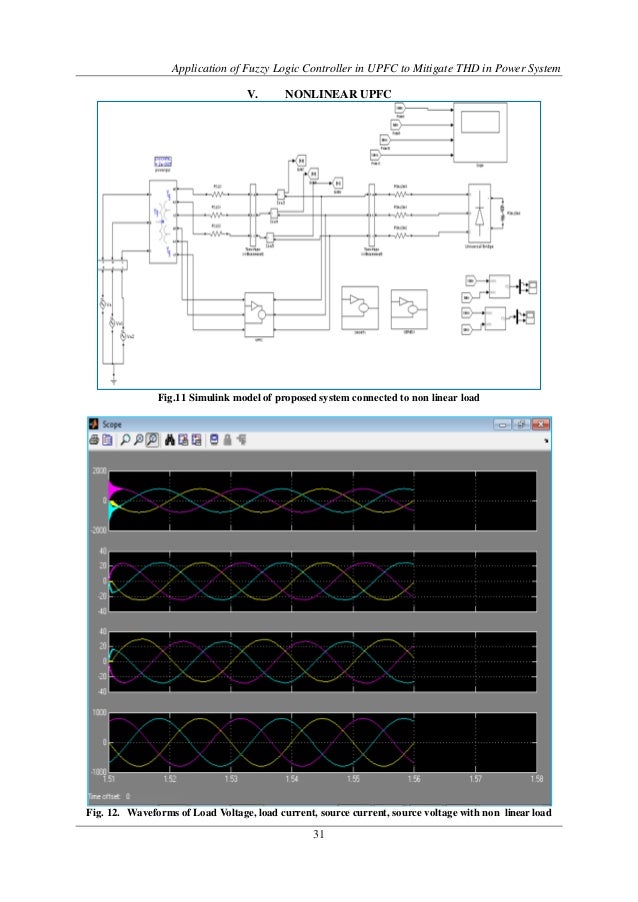Viewport: 638px width, 902px height.
Task: Click Save current axes settings icon
Action: 183,440
